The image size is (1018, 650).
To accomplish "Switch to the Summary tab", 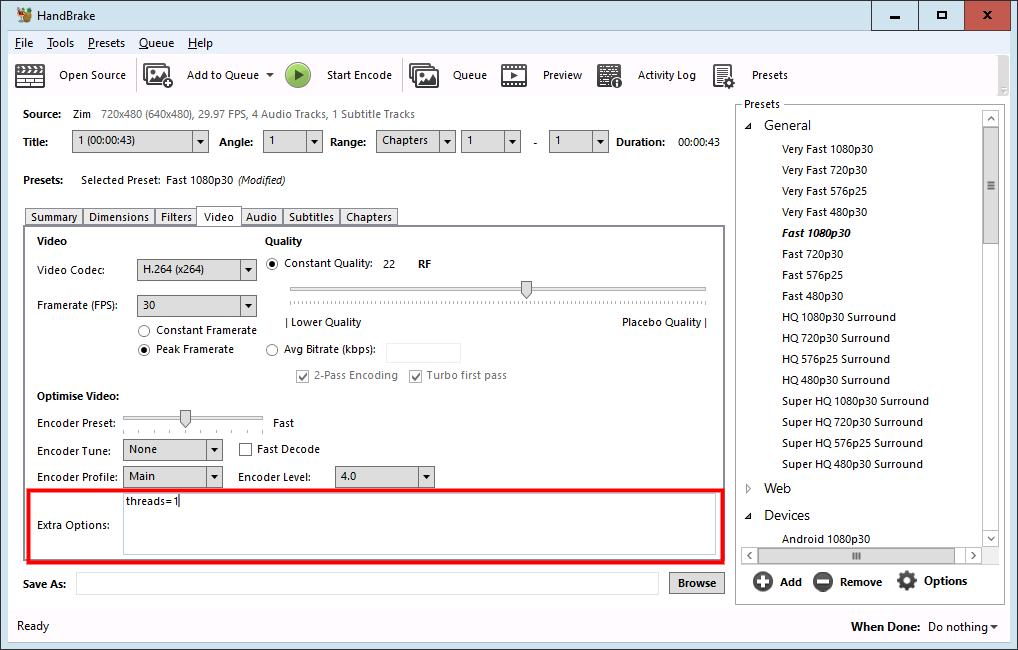I will 54,217.
